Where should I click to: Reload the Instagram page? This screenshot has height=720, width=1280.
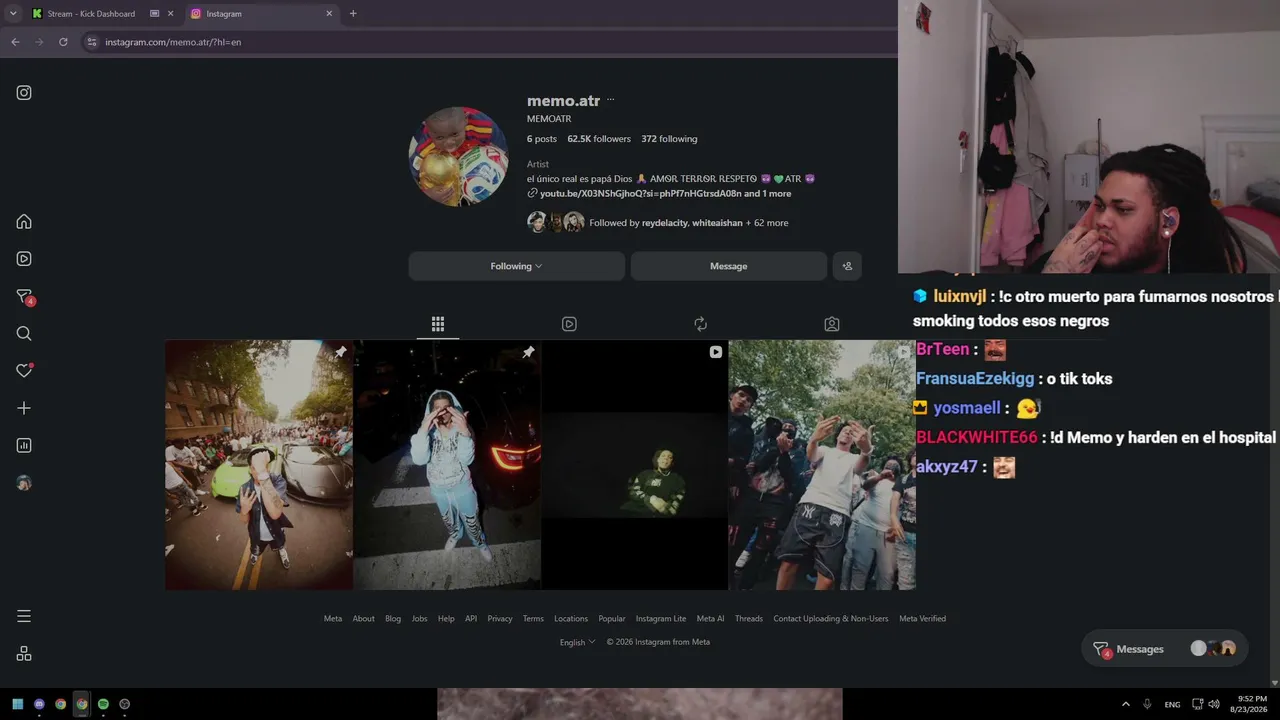point(63,42)
